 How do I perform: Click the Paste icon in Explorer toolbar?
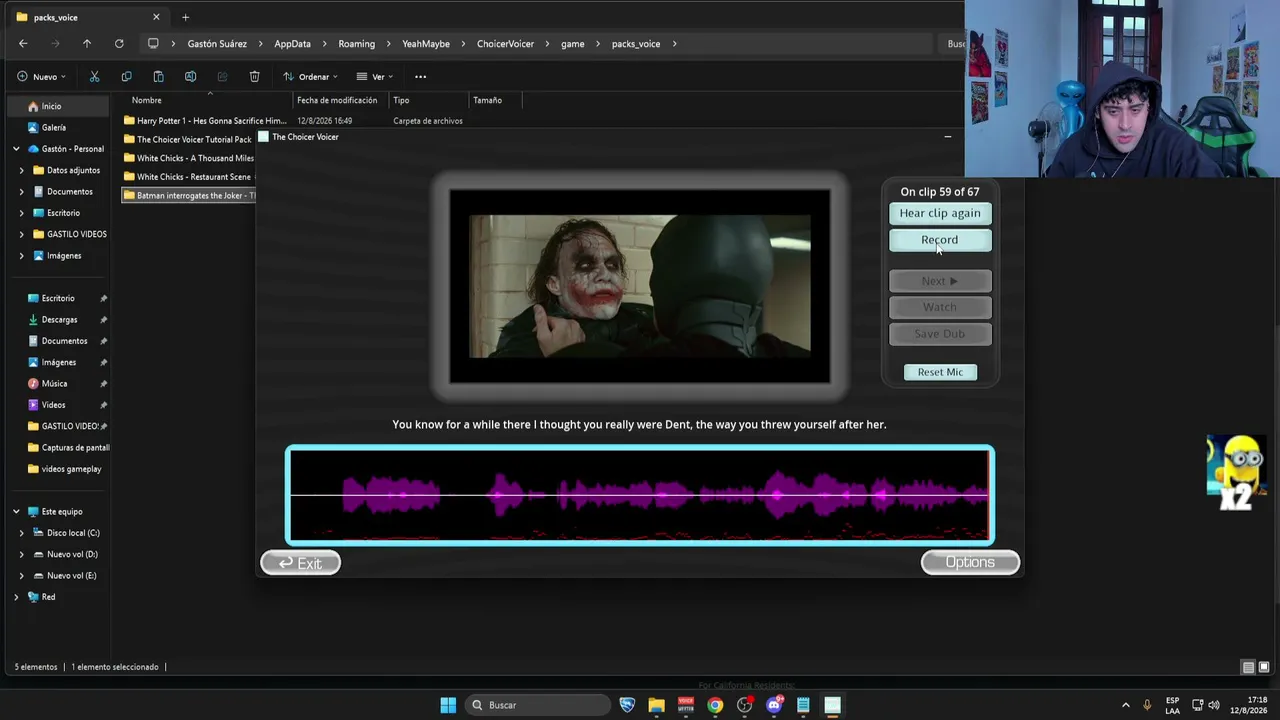coord(158,77)
